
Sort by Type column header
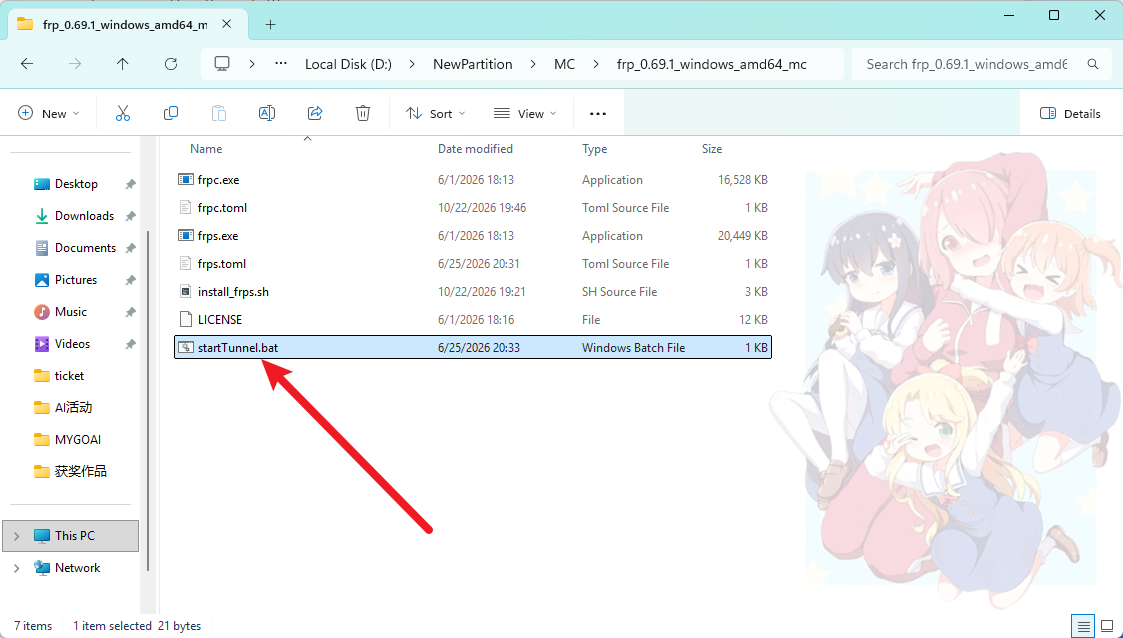pos(594,149)
